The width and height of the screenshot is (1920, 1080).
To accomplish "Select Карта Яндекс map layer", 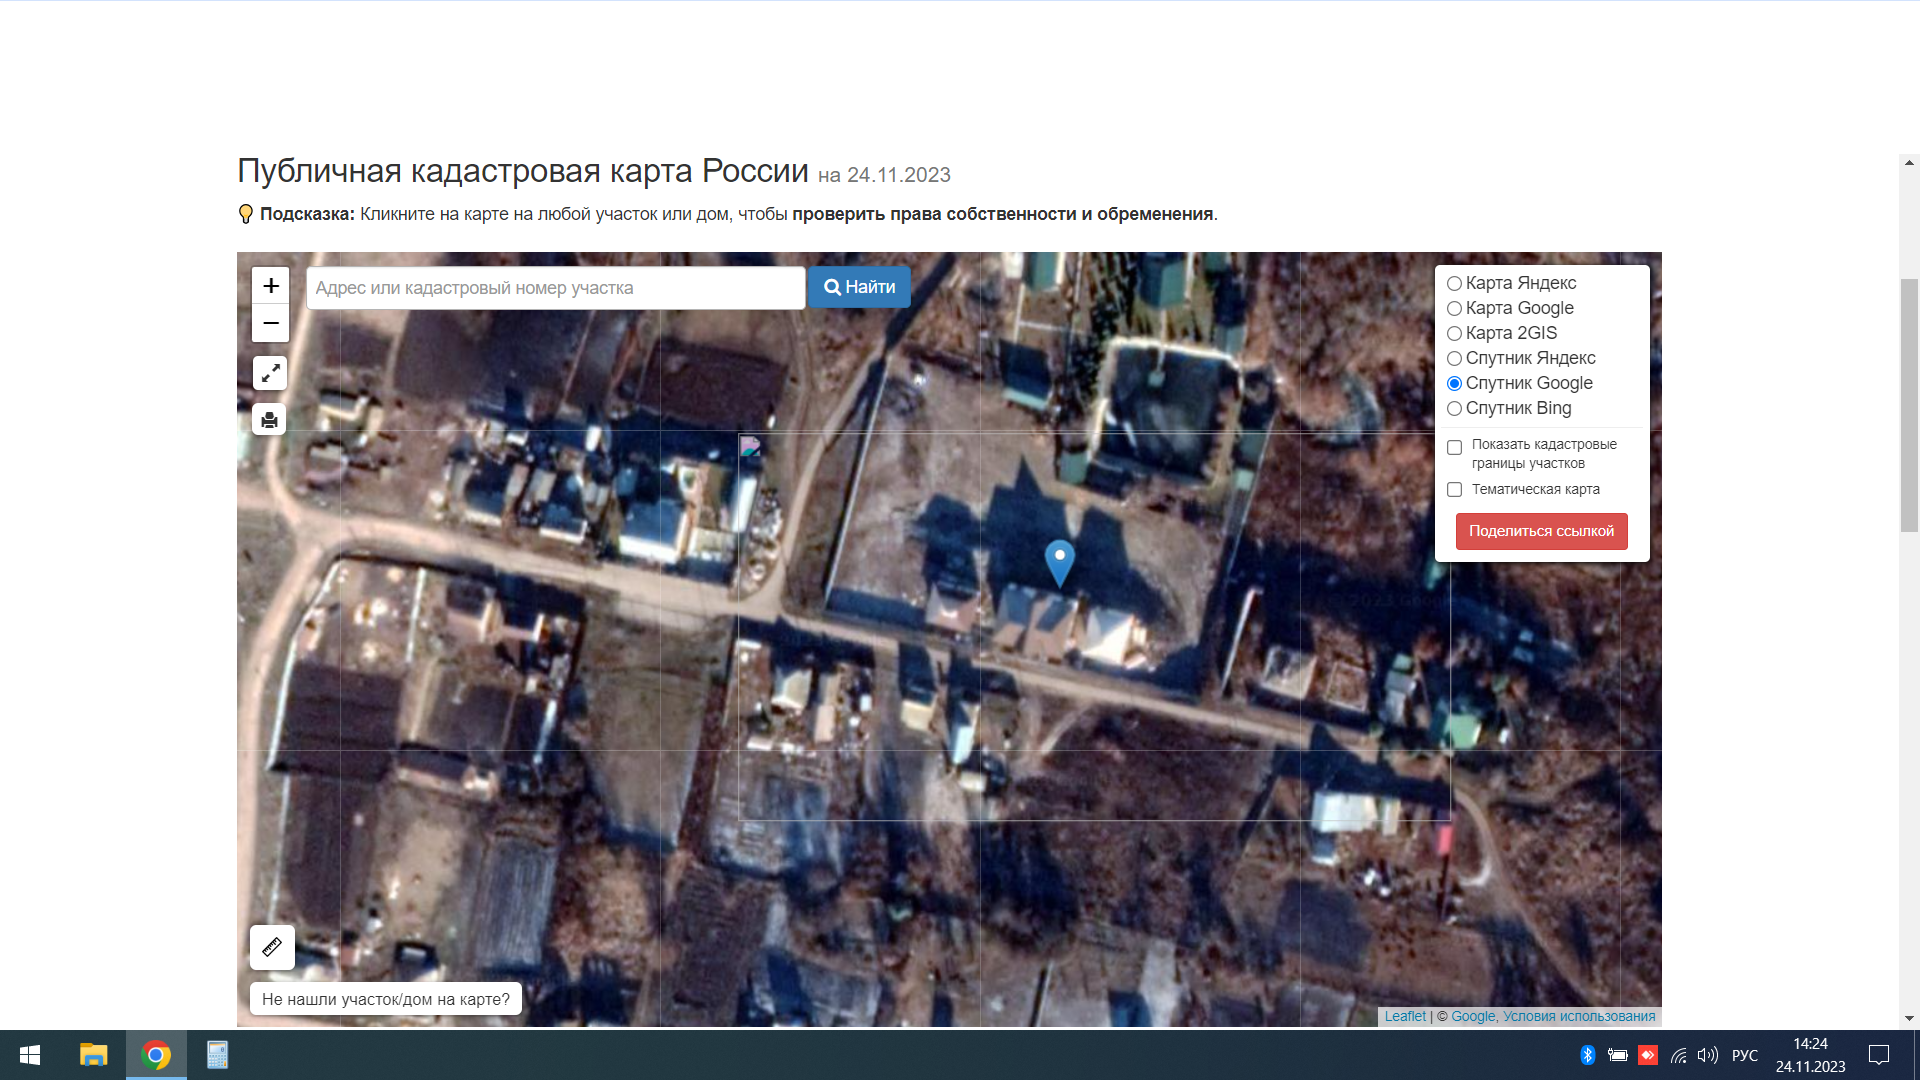I will tap(1455, 284).
